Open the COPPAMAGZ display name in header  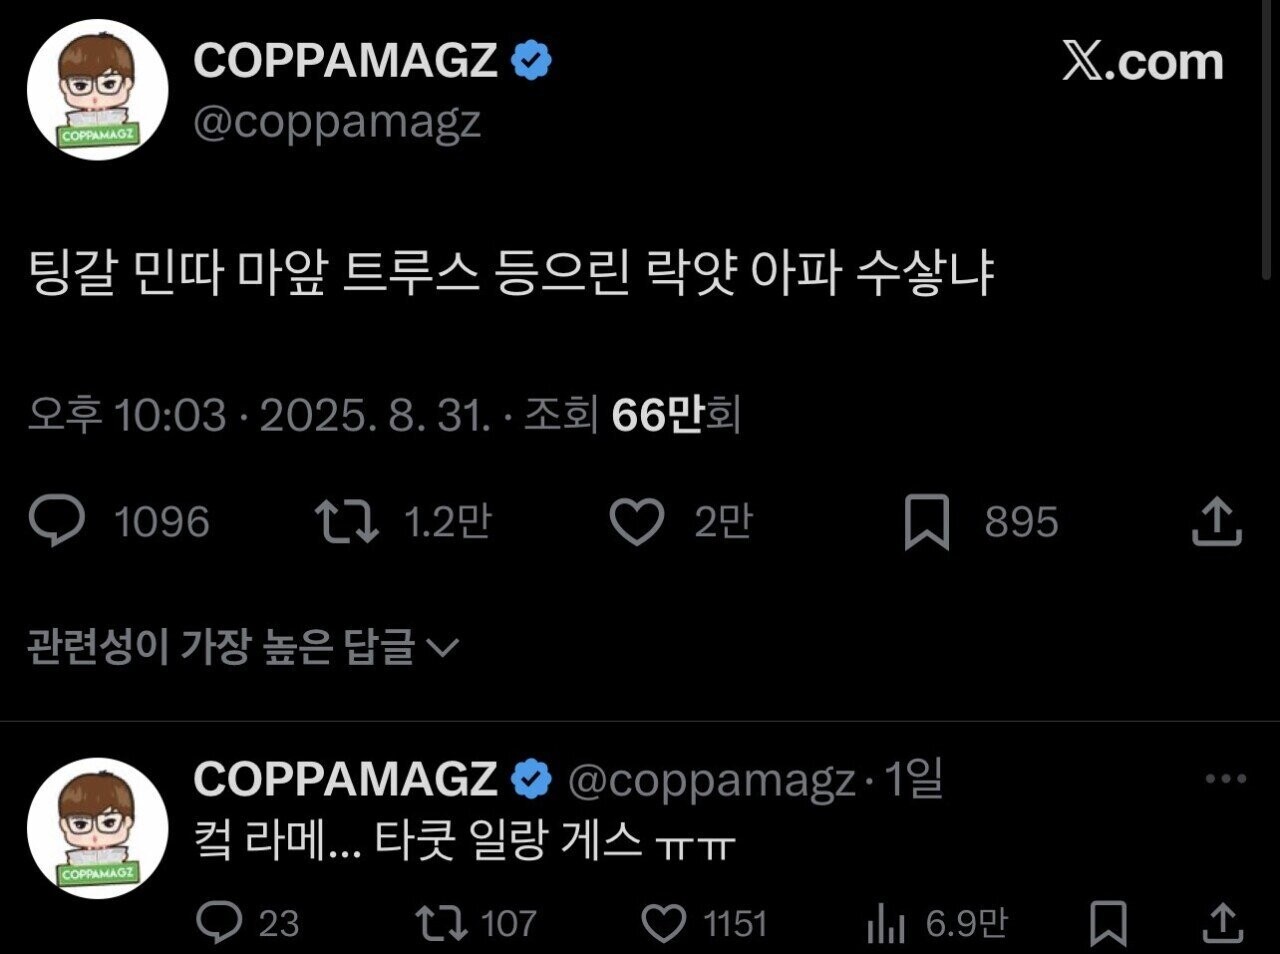[x=345, y=61]
